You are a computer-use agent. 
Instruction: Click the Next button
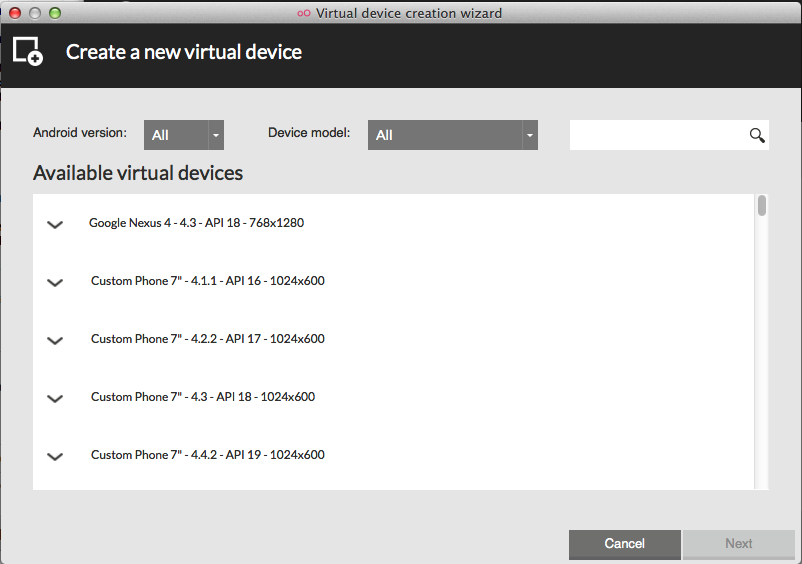pos(739,544)
